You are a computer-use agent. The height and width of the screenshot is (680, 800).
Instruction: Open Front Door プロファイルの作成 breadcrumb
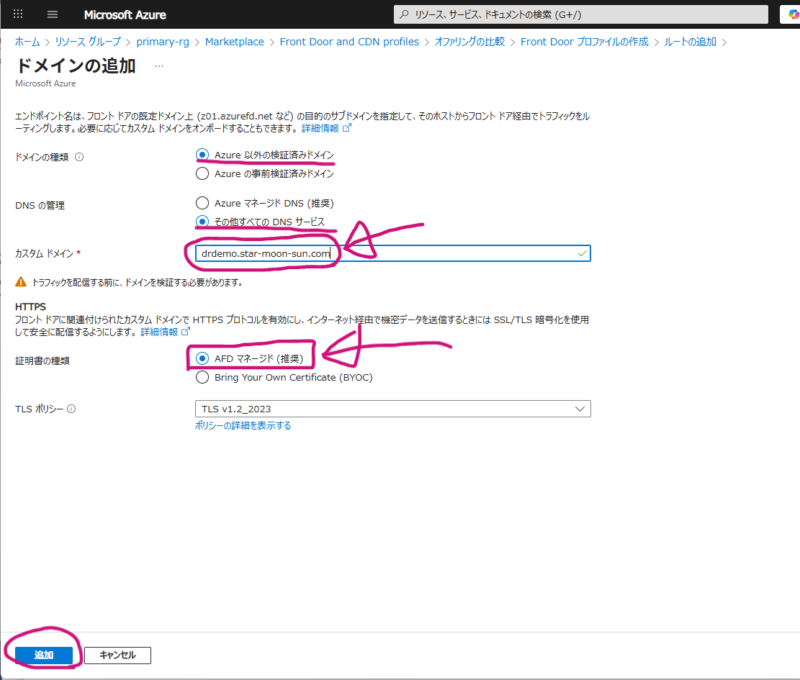point(584,42)
